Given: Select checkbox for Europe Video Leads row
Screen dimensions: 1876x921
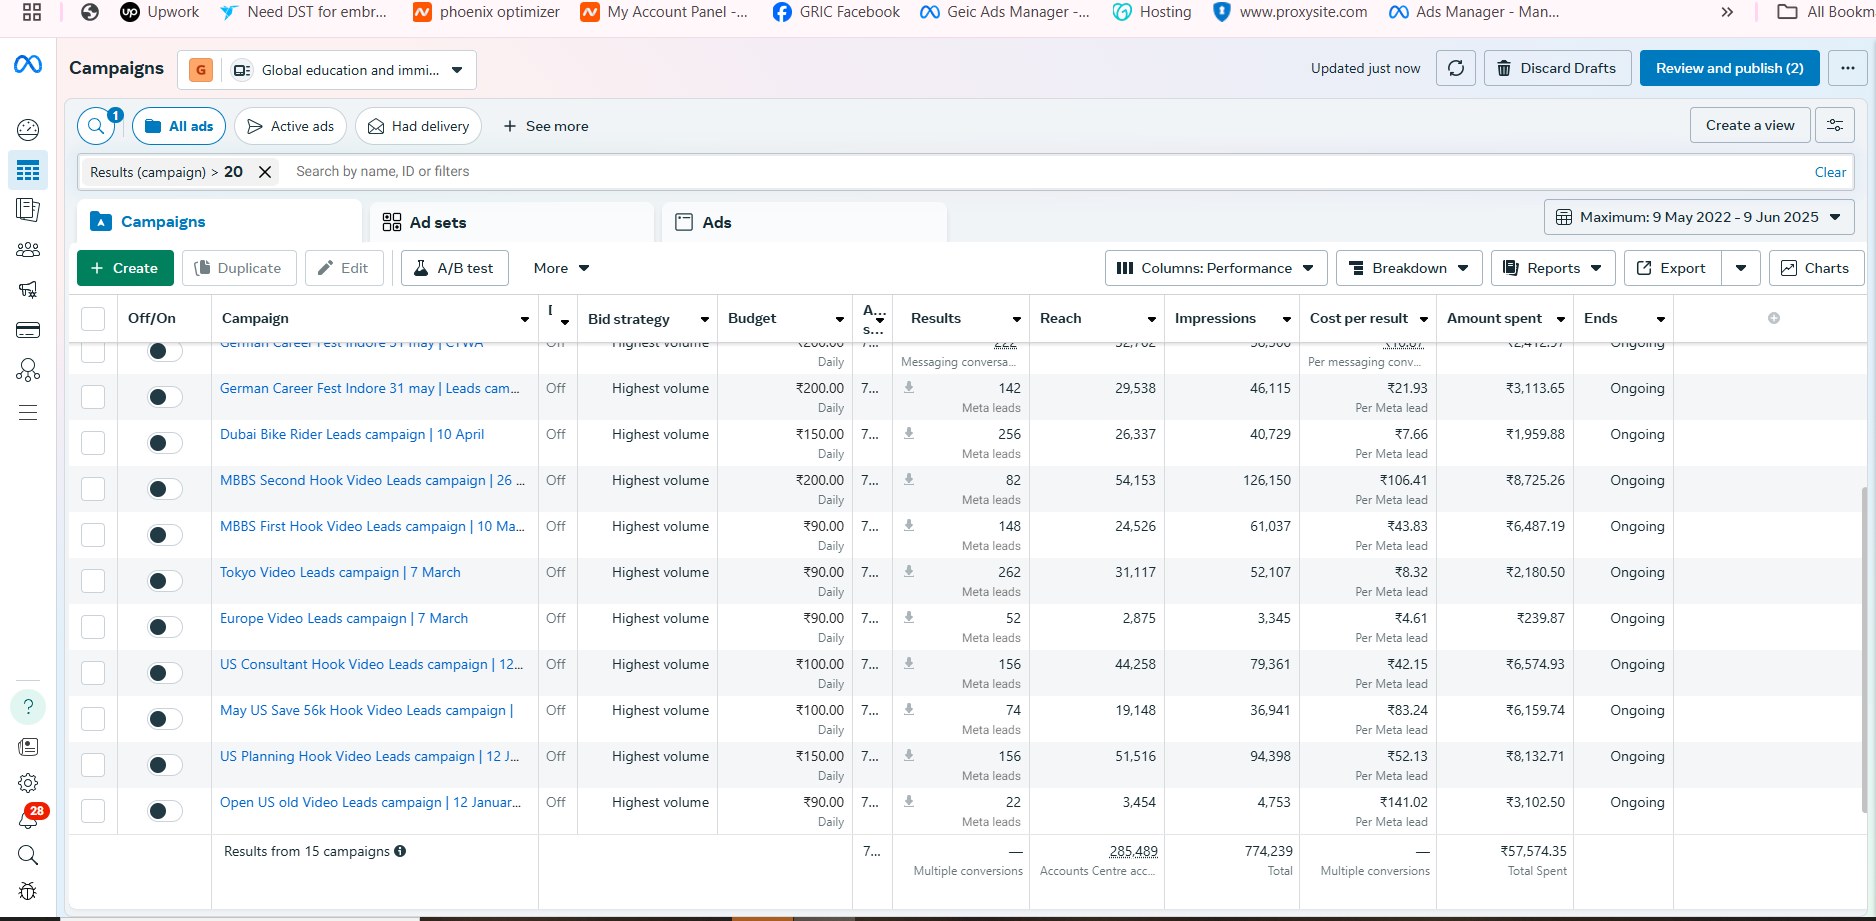Looking at the screenshot, I should (93, 627).
